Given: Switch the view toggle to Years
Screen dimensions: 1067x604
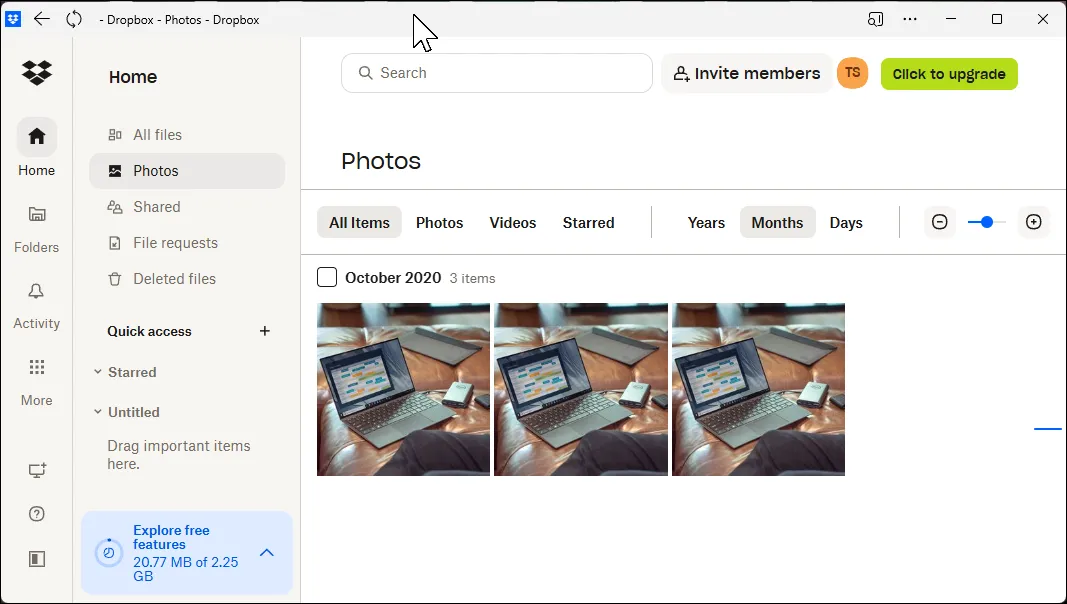Looking at the screenshot, I should 706,222.
